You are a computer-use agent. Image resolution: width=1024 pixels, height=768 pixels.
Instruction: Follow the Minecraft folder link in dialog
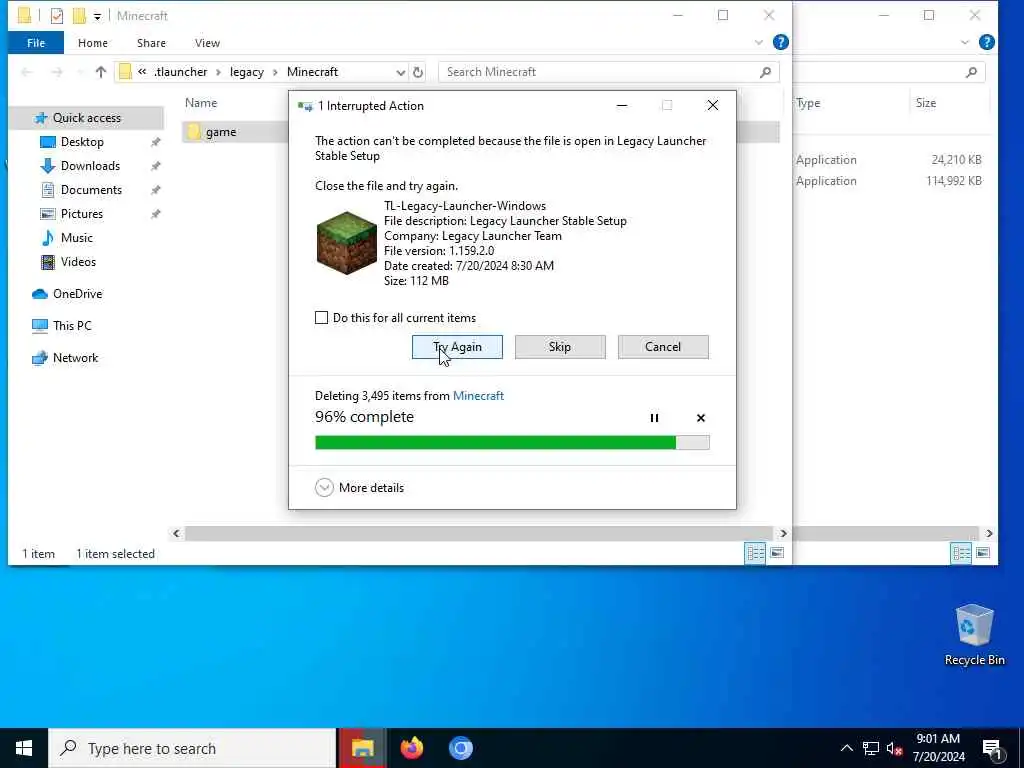click(478, 396)
